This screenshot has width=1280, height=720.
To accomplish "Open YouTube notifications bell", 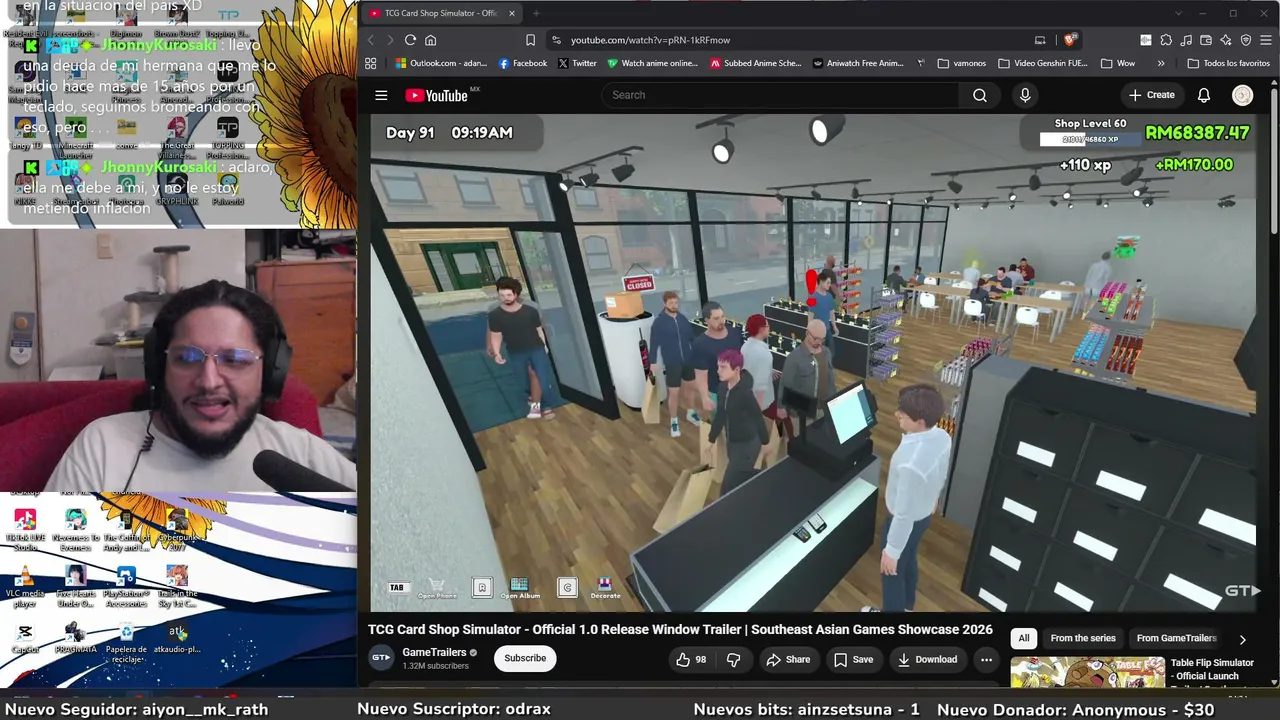I will [x=1204, y=95].
